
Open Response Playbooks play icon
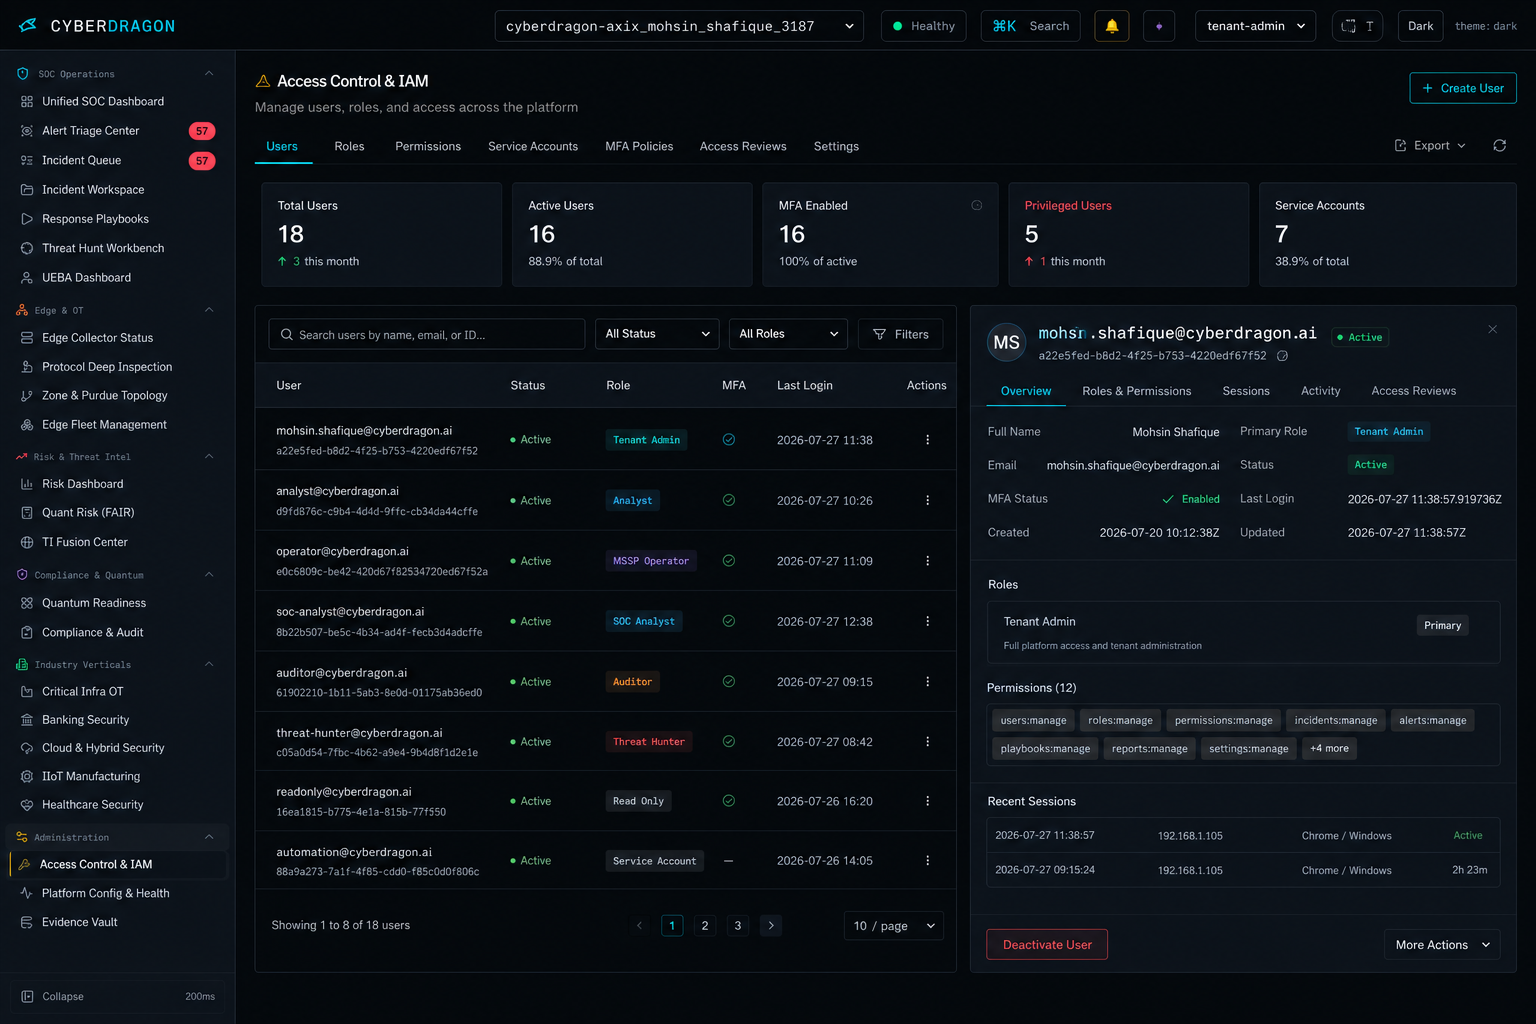[x=27, y=219]
